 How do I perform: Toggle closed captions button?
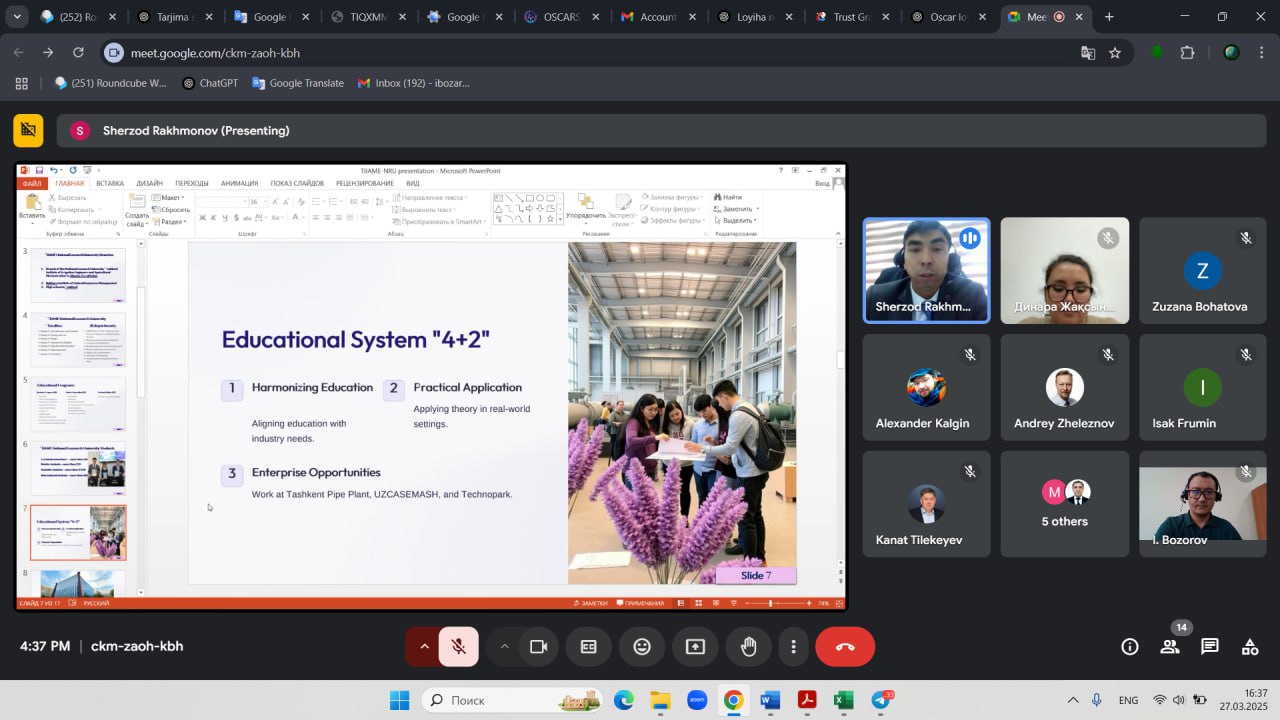[x=589, y=647]
